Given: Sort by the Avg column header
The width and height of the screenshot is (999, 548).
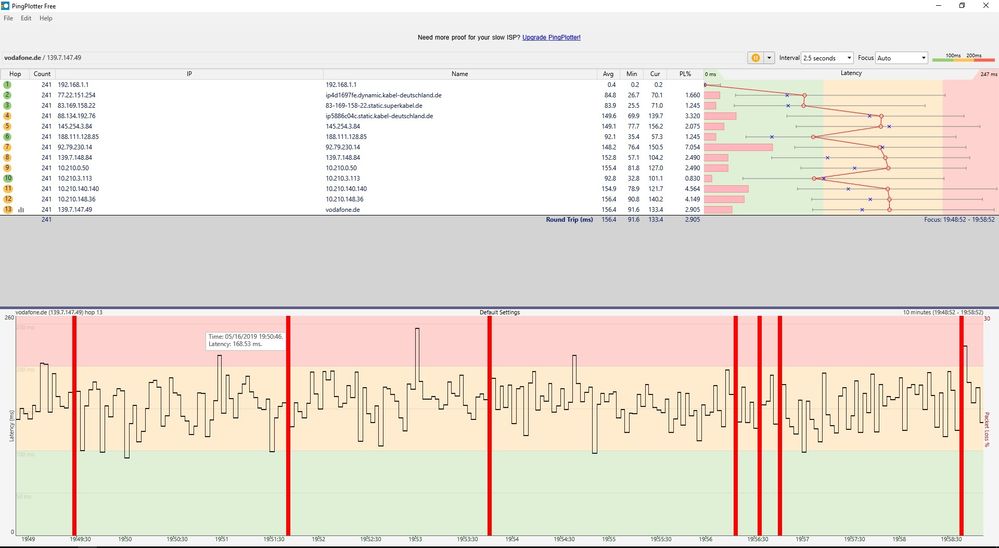Looking at the screenshot, I should coord(608,74).
